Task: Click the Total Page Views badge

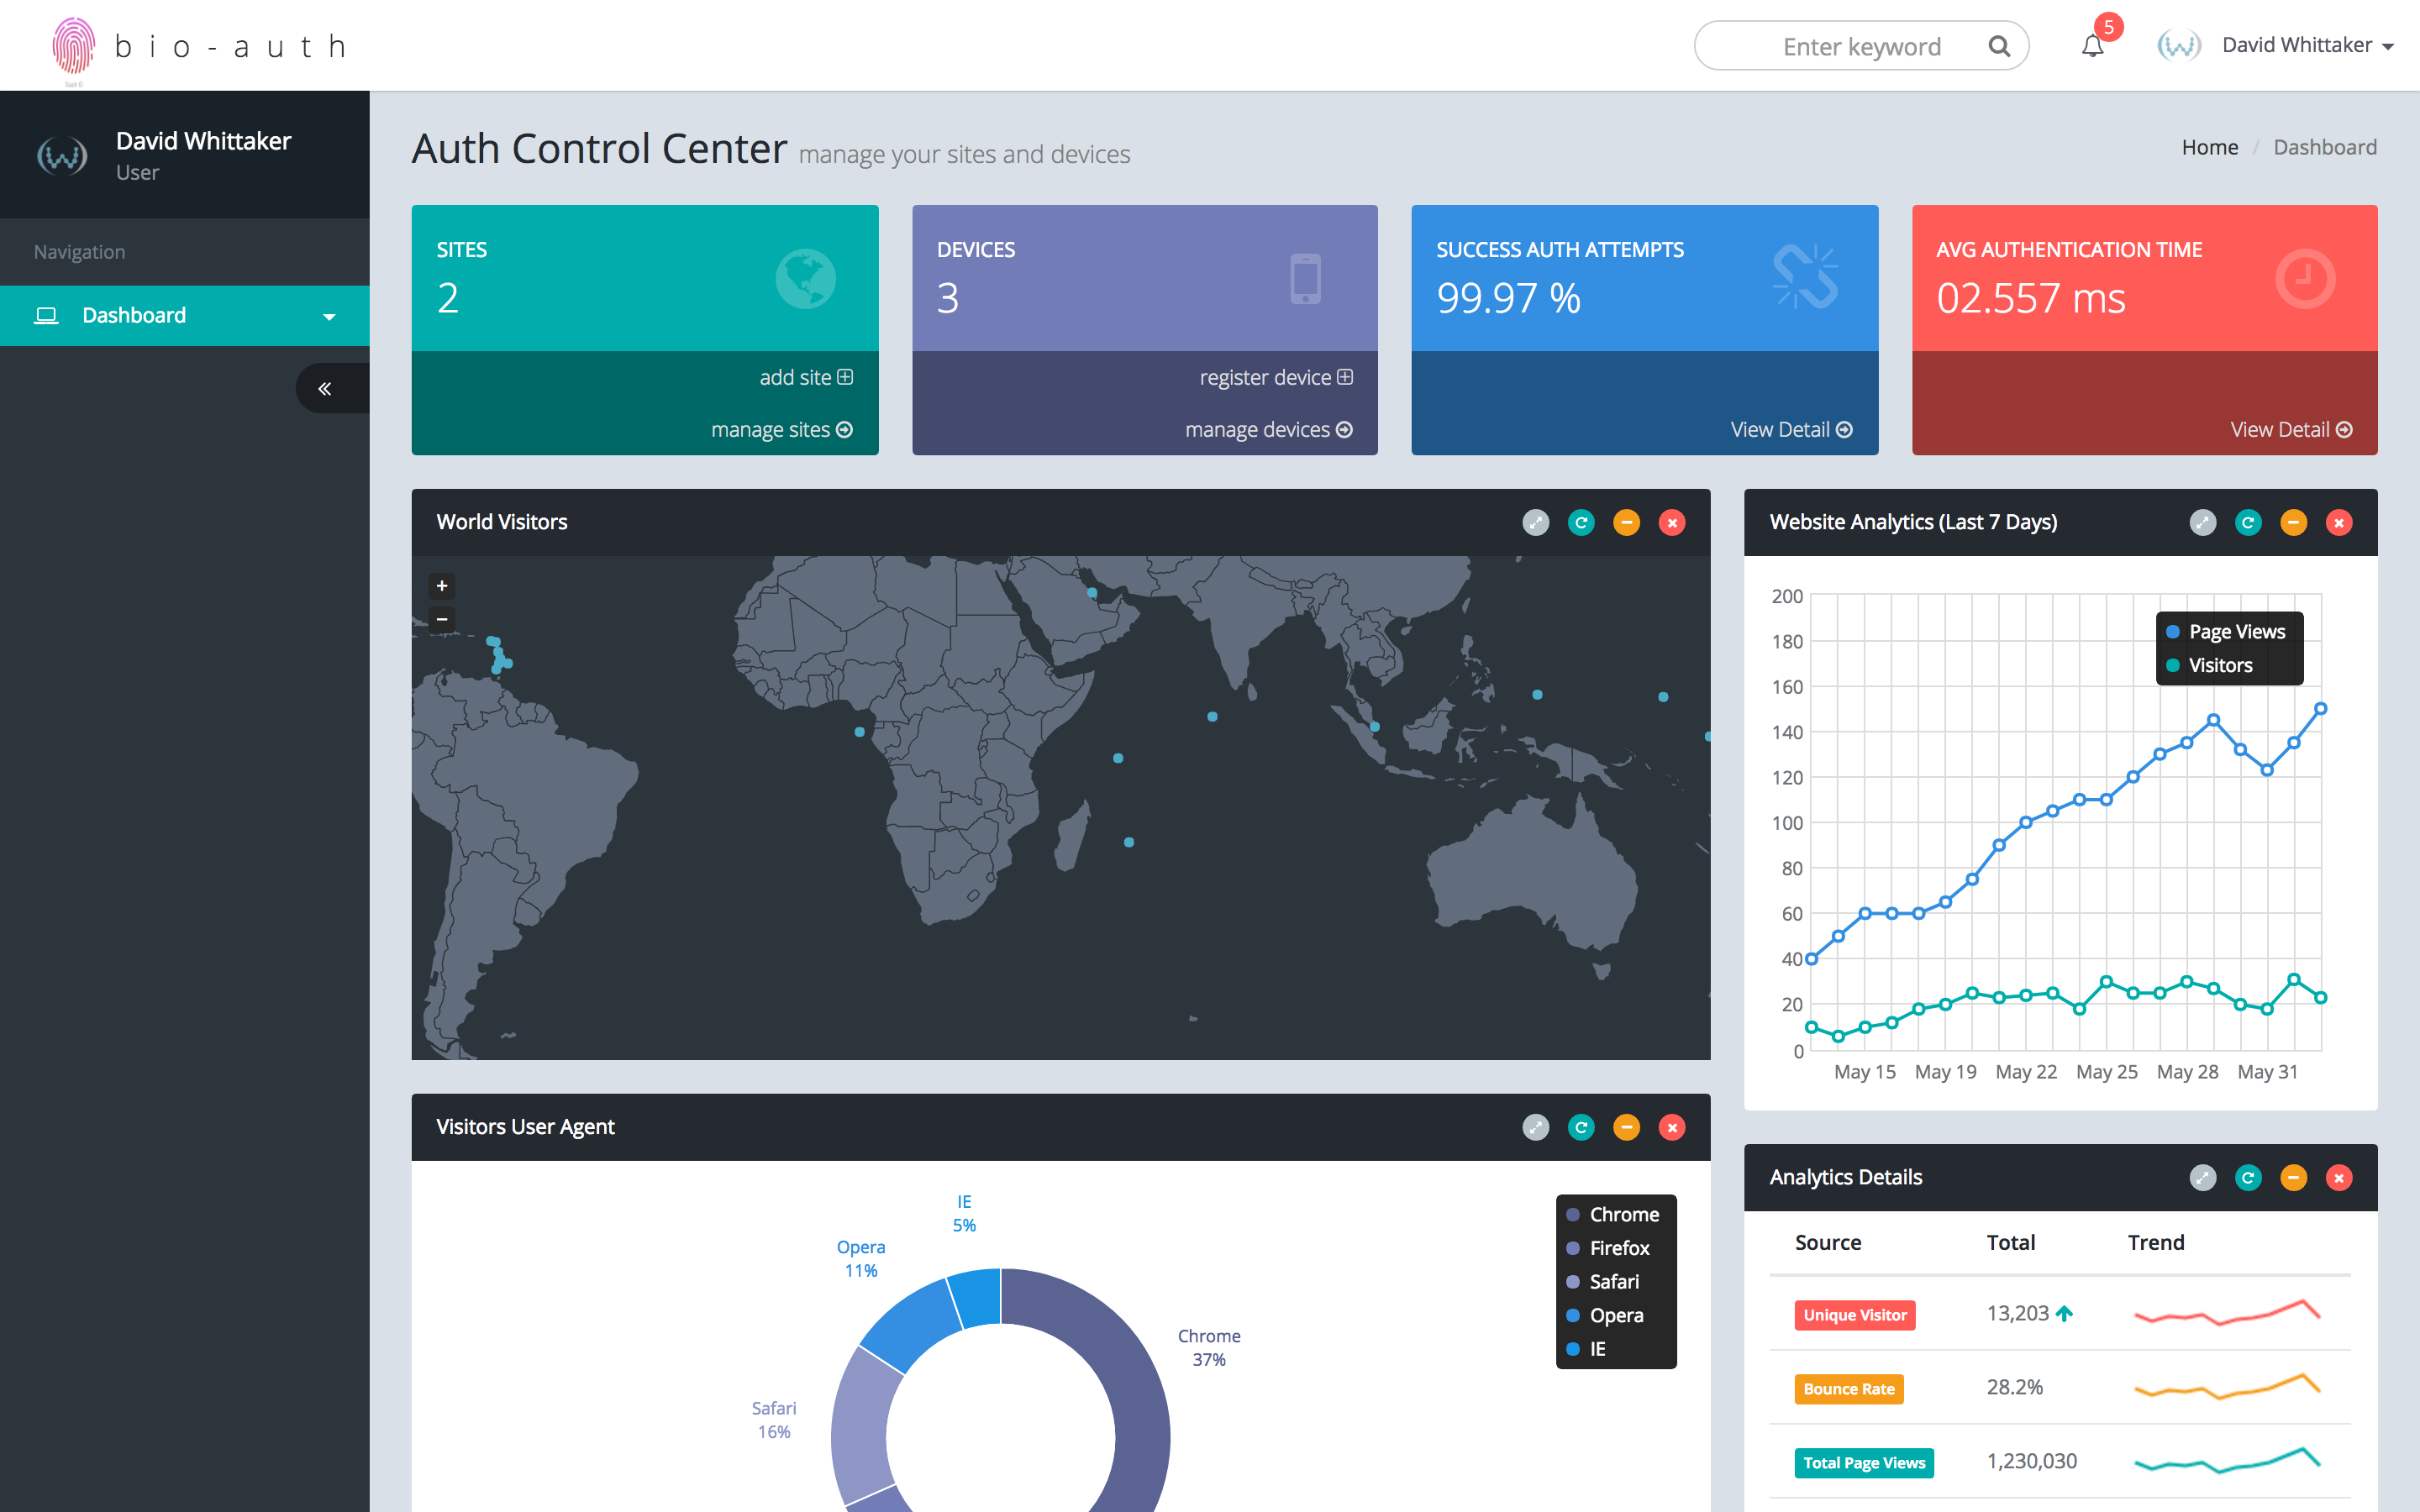Action: point(1864,1463)
